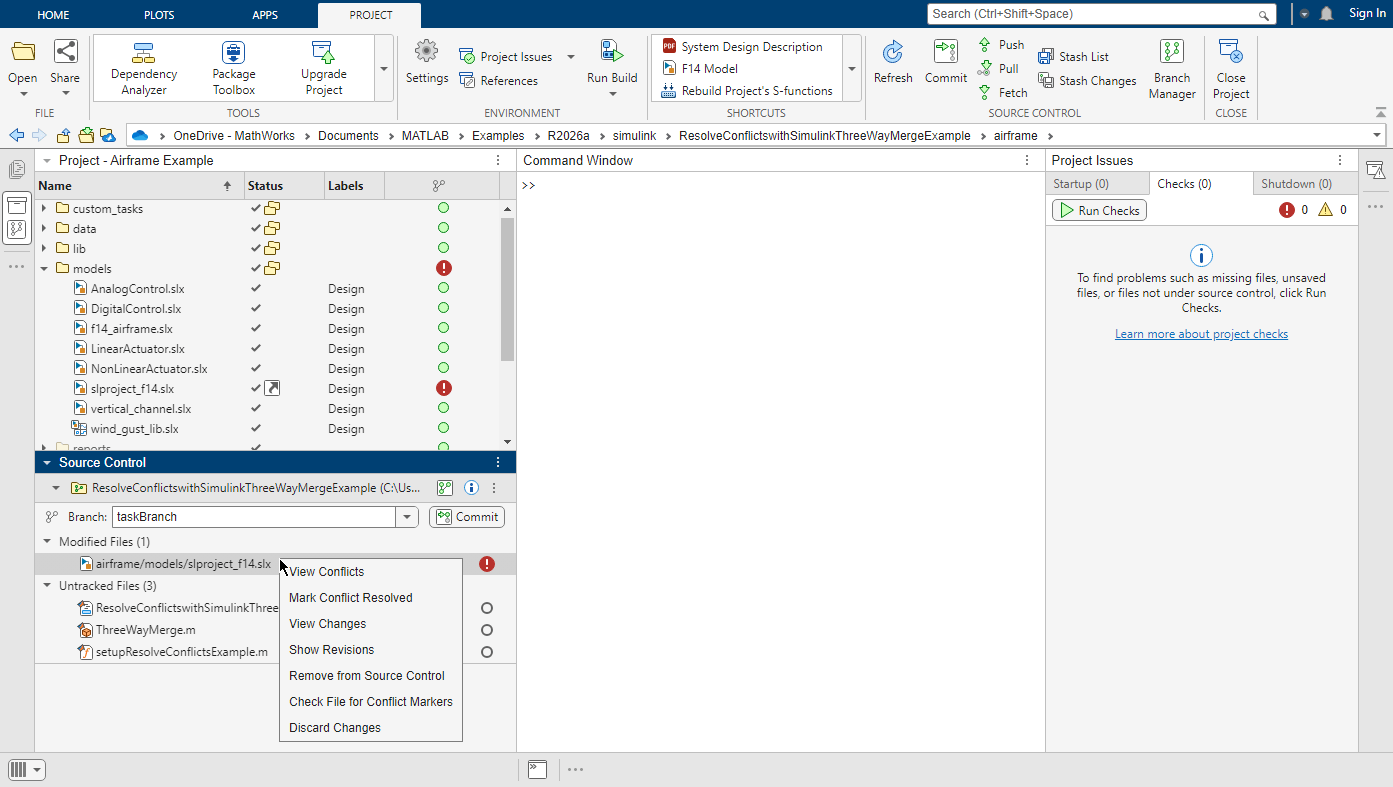
Task: Open the F14 Model shortcut
Action: pos(700,69)
